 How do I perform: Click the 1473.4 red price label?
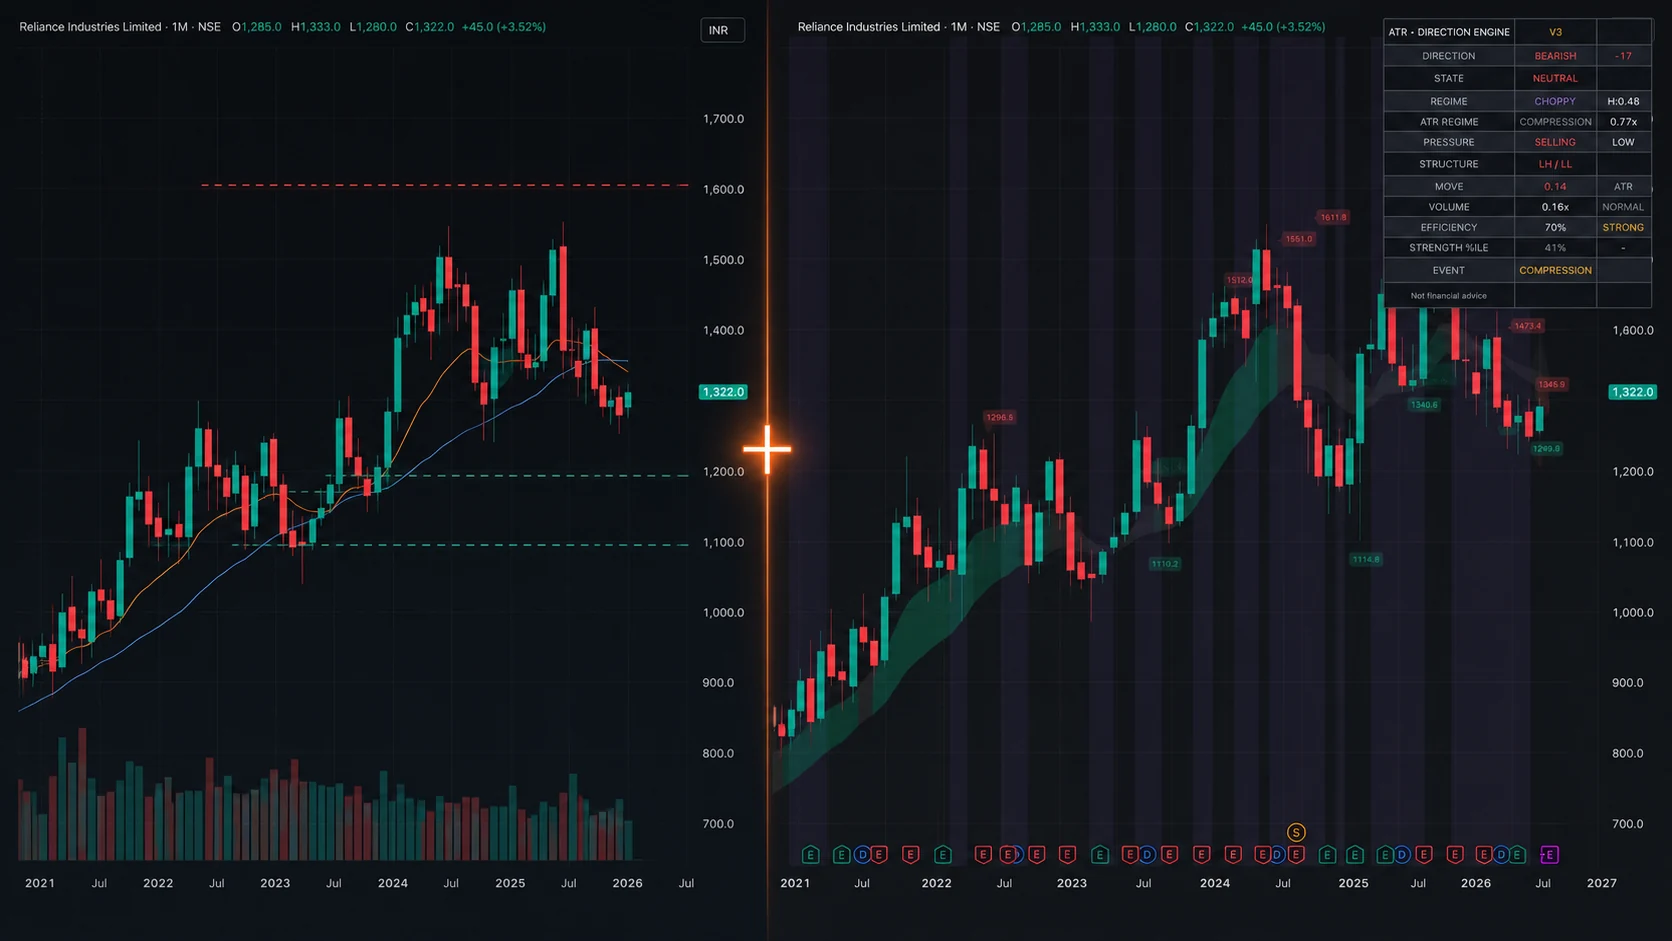tap(1527, 326)
